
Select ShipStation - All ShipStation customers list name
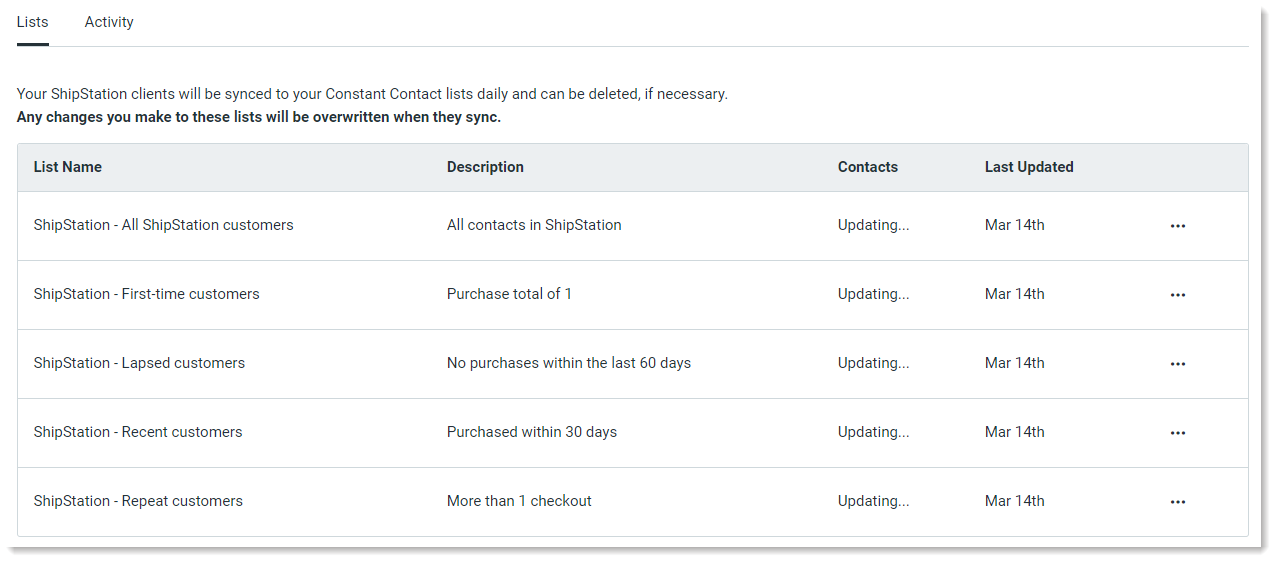(164, 225)
